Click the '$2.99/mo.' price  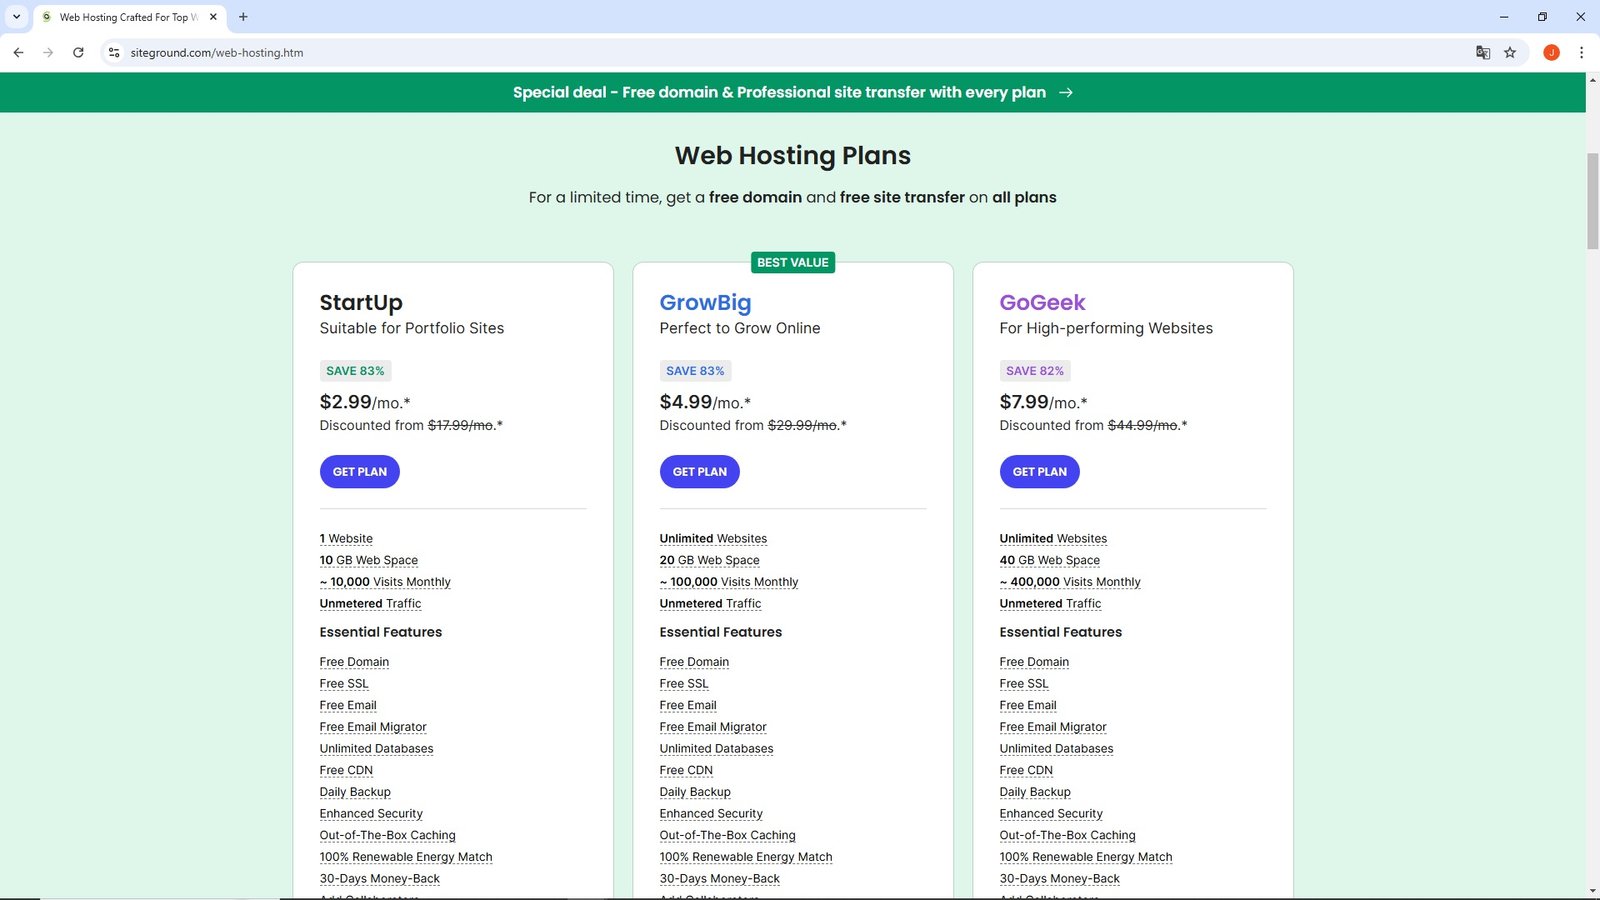click(365, 402)
